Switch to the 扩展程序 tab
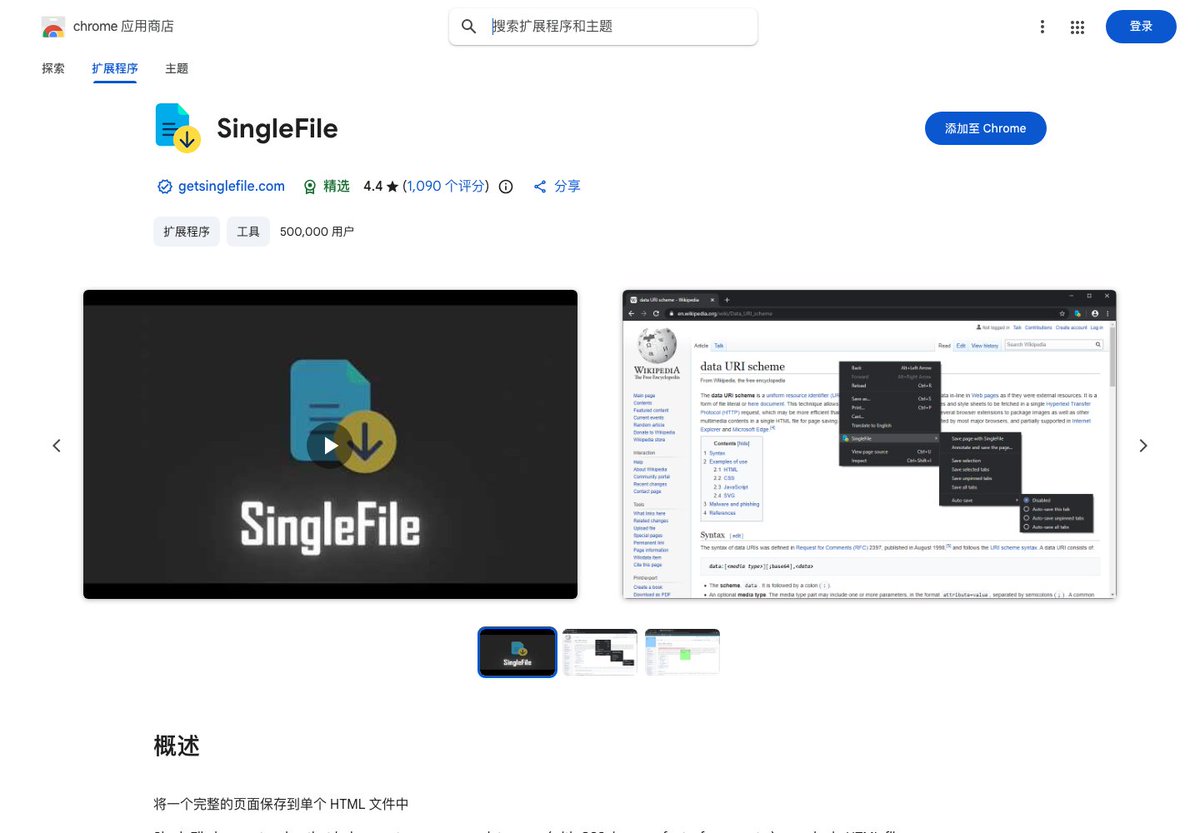The width and height of the screenshot is (1200, 833). tap(115, 69)
